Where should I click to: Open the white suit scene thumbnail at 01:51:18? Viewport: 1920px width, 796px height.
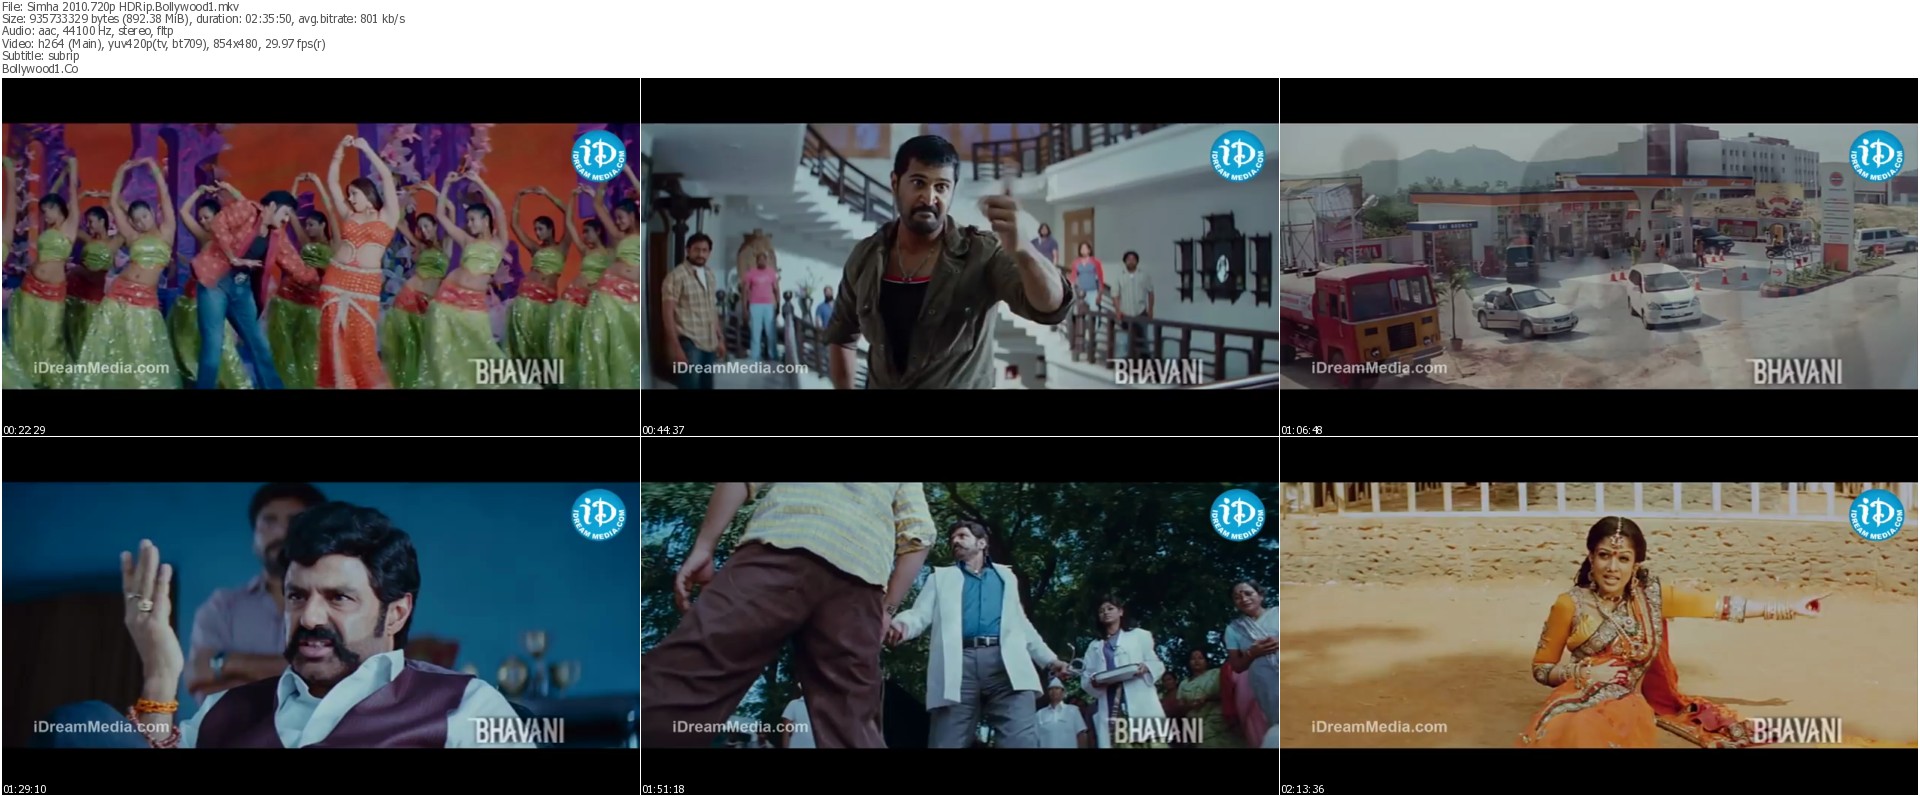tap(960, 616)
